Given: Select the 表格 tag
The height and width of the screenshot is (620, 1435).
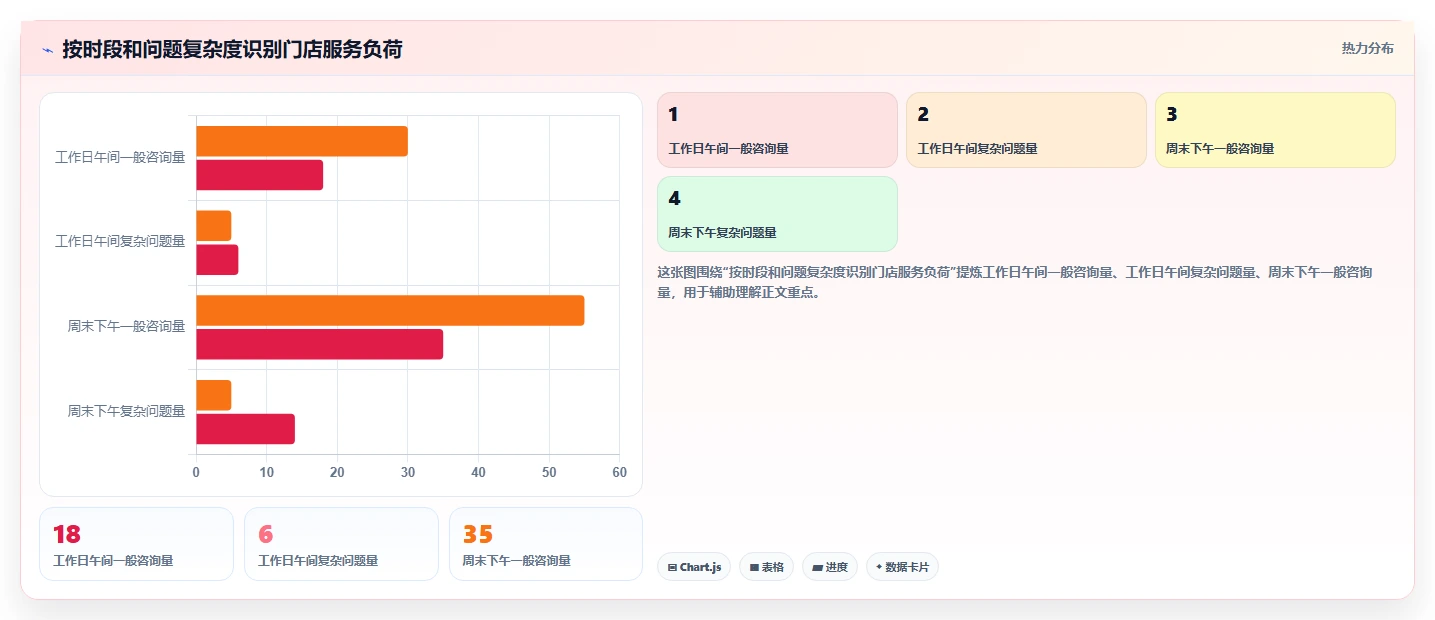Looking at the screenshot, I should [766, 567].
